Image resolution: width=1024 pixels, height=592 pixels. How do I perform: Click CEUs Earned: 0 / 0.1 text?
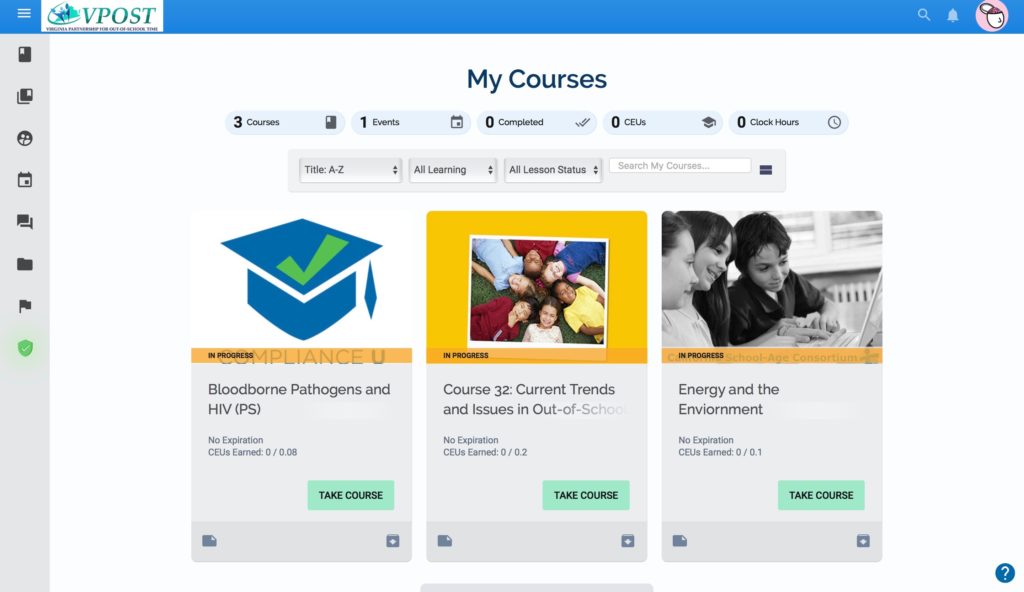coord(720,452)
